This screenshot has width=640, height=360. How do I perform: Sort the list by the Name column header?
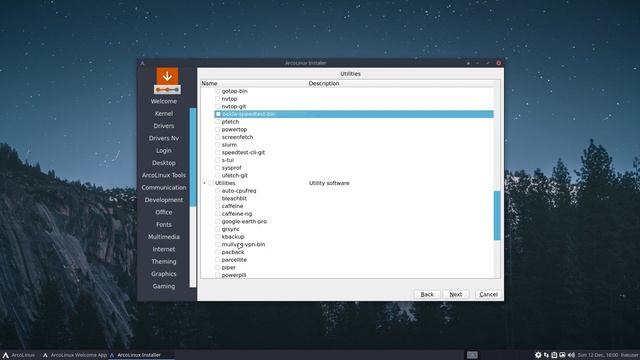254,83
